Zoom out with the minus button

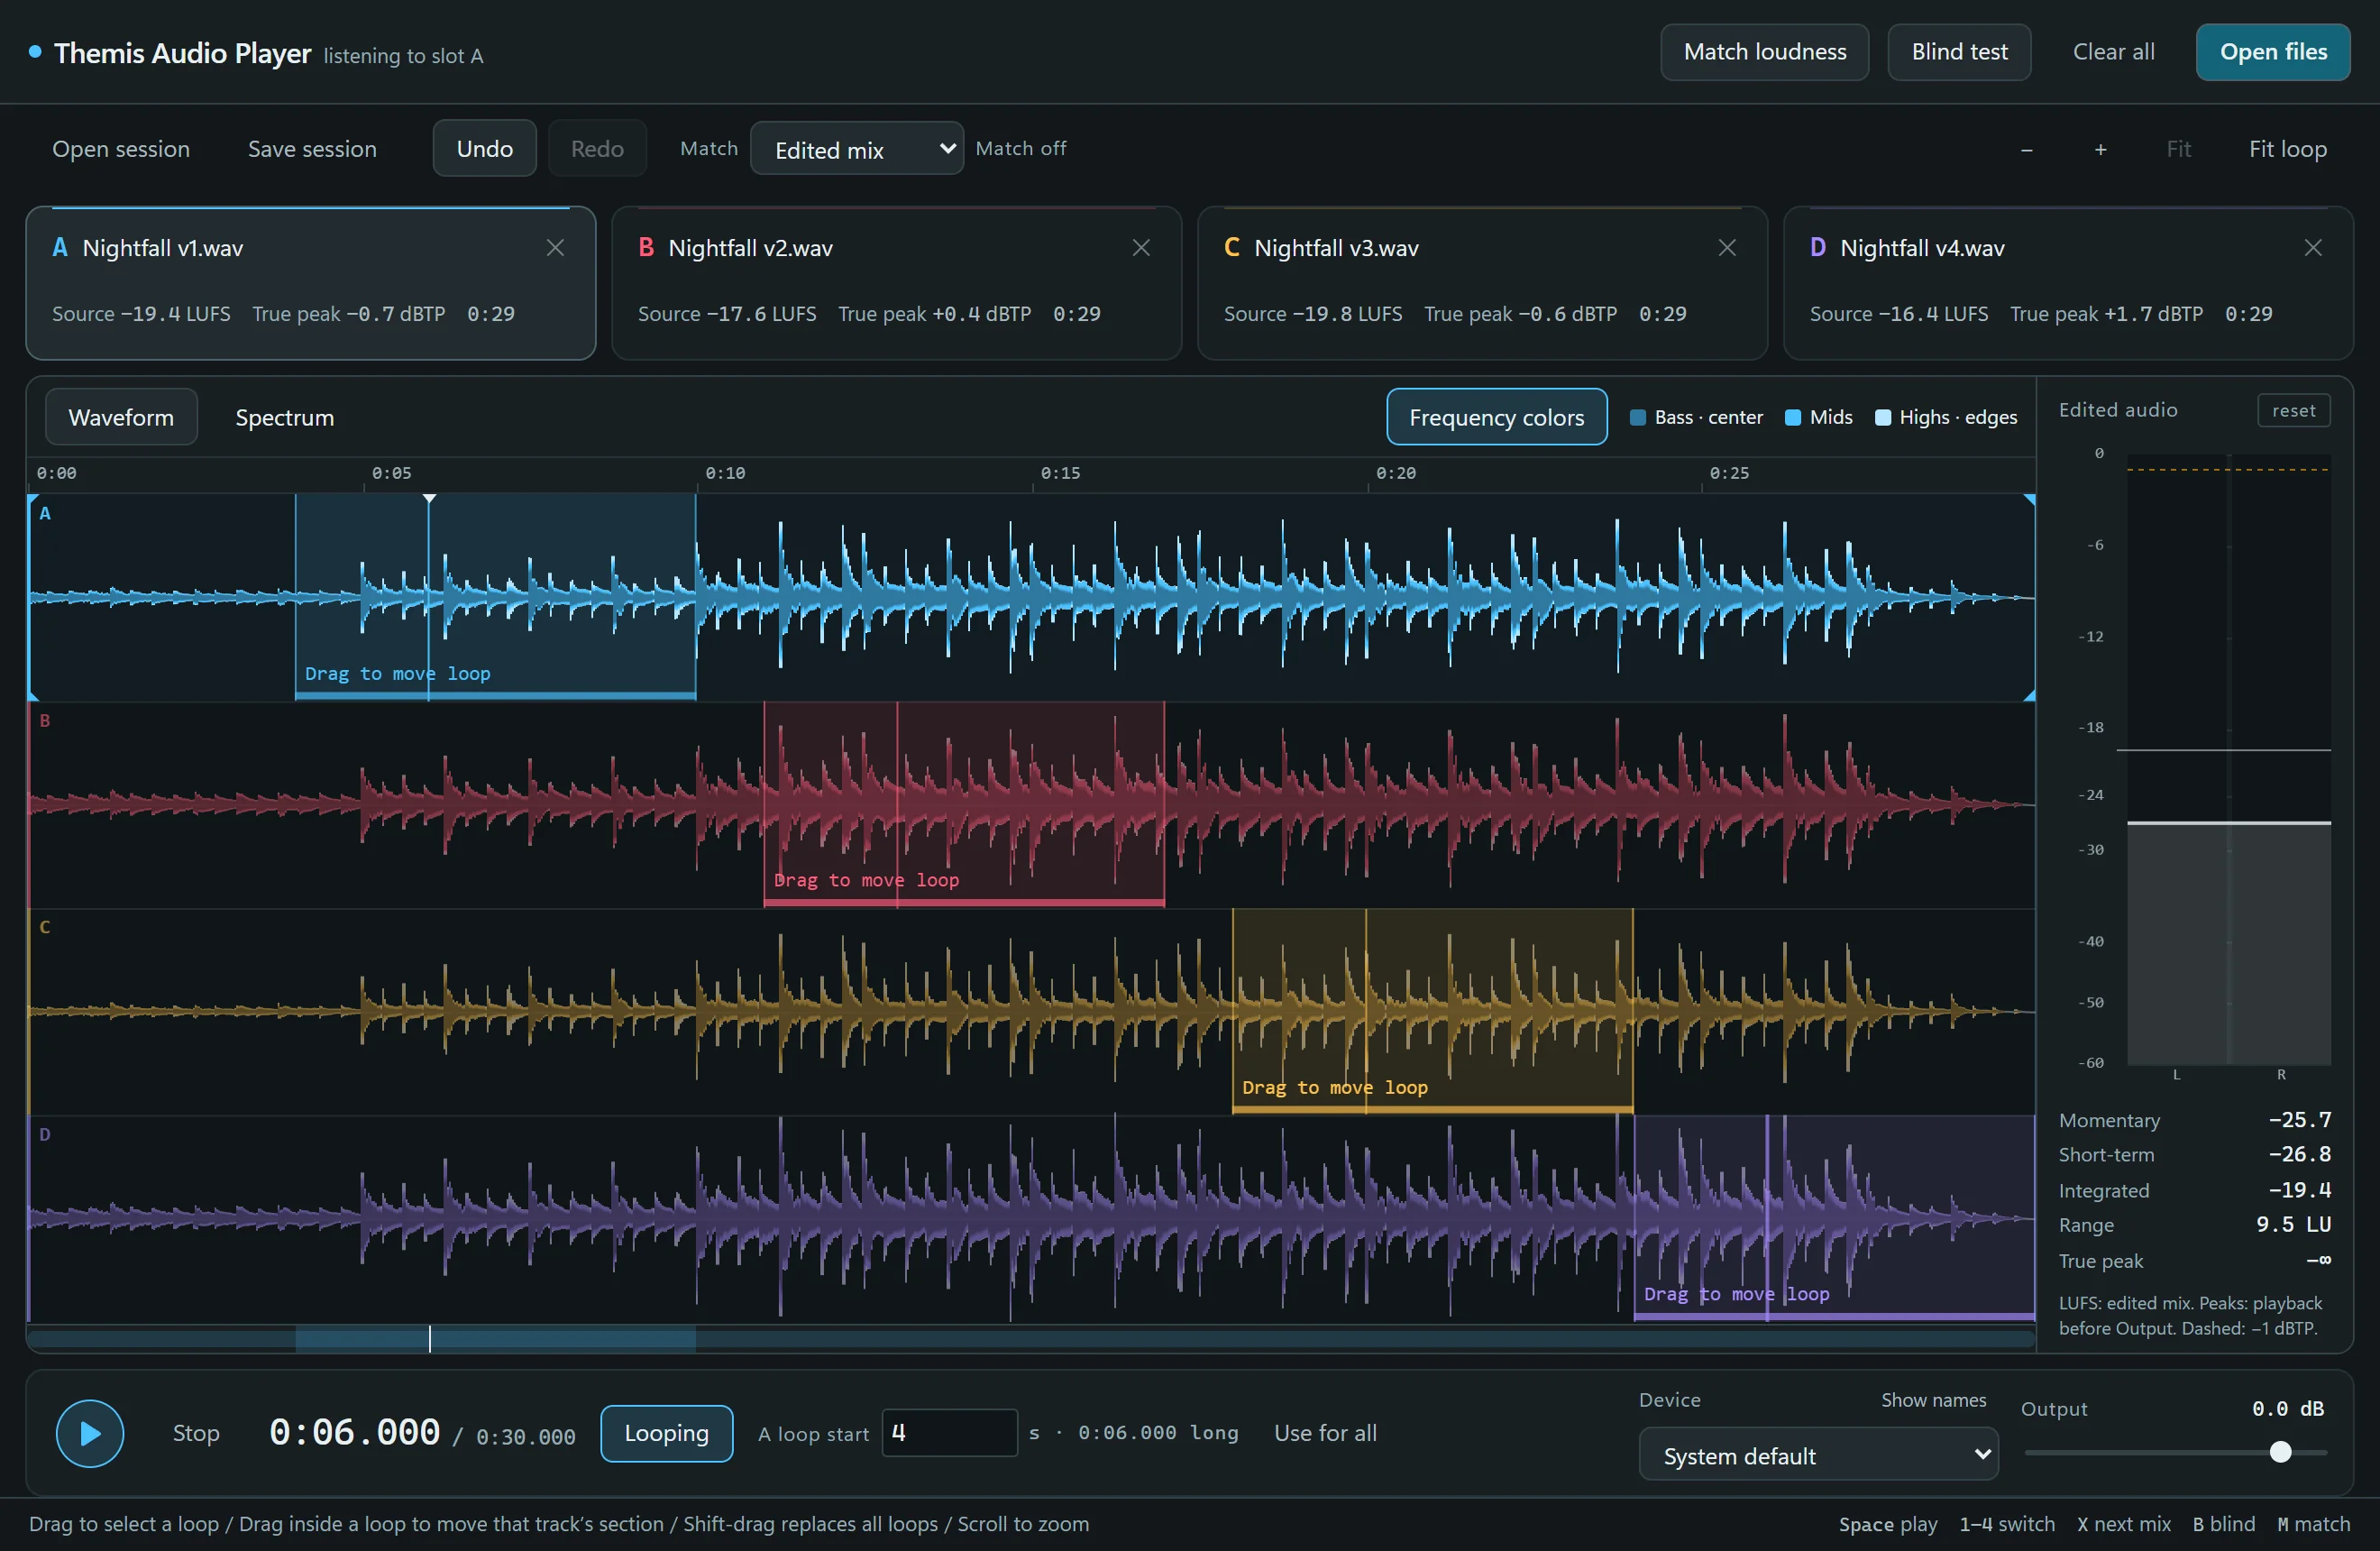2027,149
